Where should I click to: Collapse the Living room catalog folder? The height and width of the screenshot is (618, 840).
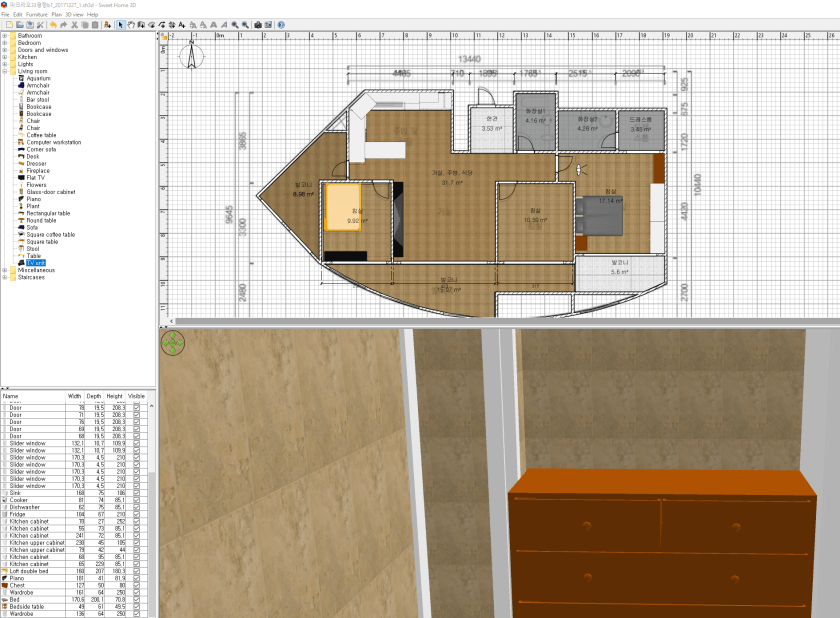pyautogui.click(x=5, y=71)
